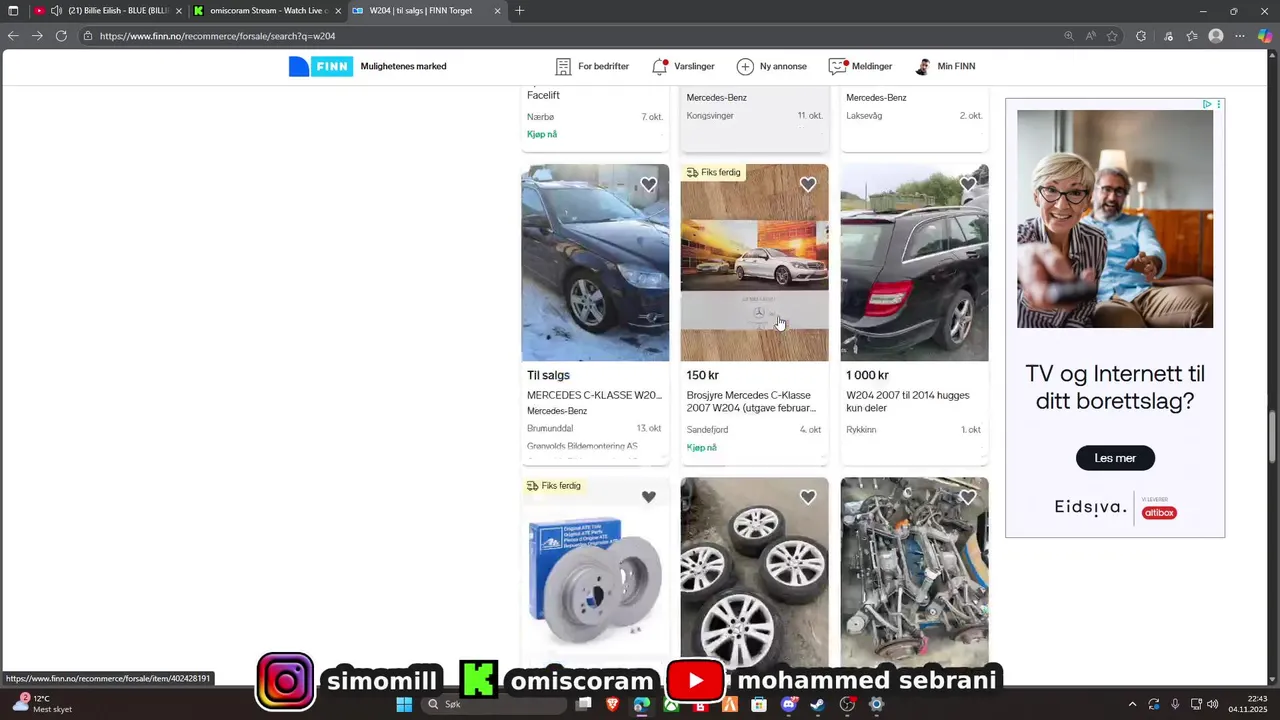This screenshot has height=720, width=1280.
Task: Open the favorites list icon
Action: tap(1192, 36)
